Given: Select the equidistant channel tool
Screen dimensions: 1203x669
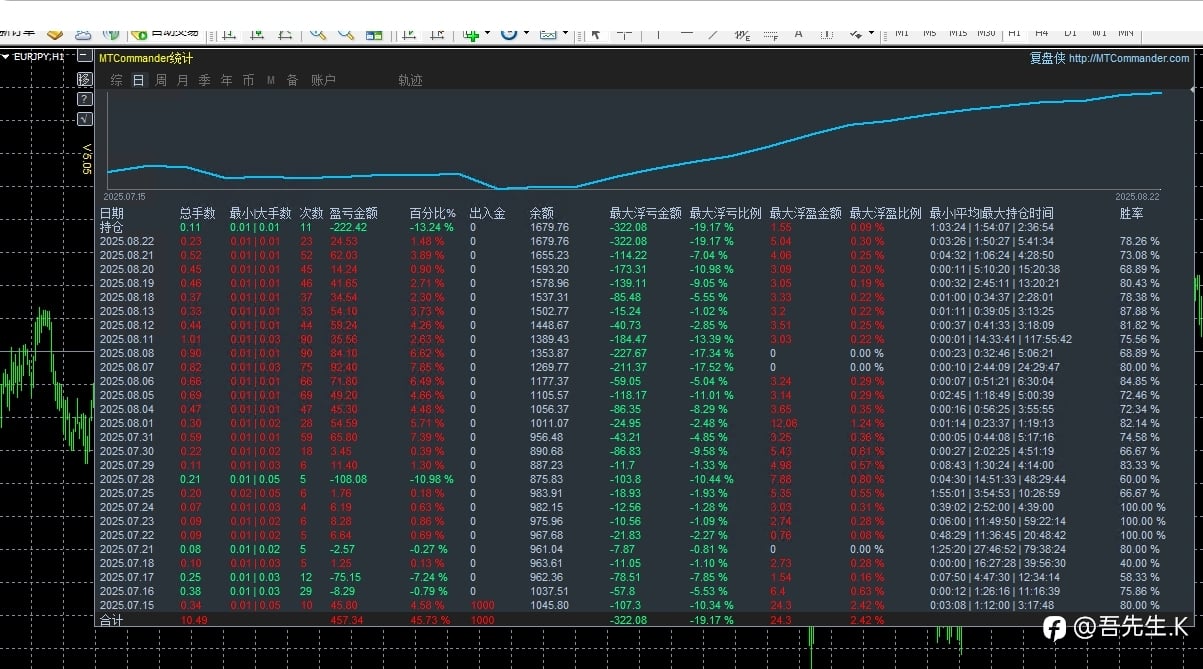Looking at the screenshot, I should pyautogui.click(x=742, y=35).
